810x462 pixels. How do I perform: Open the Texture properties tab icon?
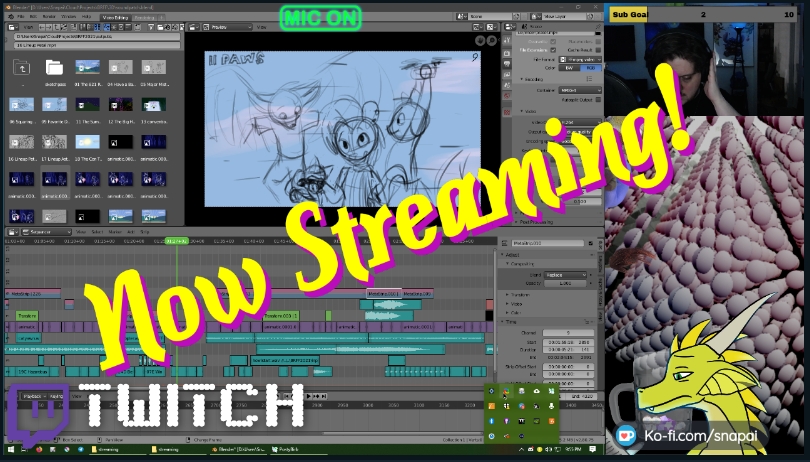(507, 112)
